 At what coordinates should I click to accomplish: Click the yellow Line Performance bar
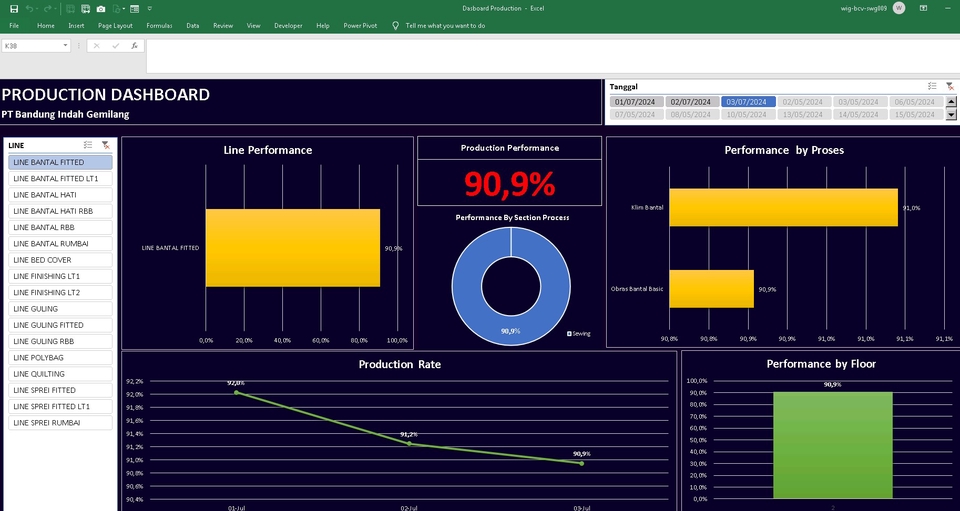(x=293, y=248)
